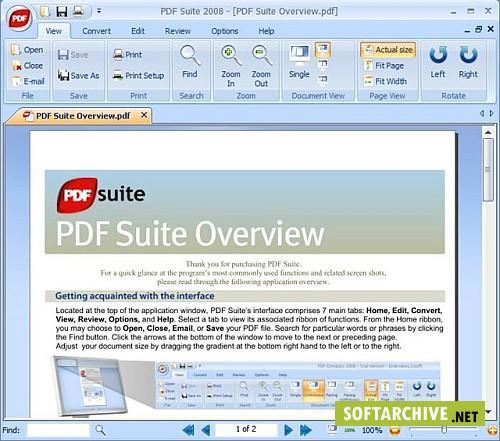500x441 pixels.
Task: Open Print Setup from the ribbon
Action: point(138,76)
